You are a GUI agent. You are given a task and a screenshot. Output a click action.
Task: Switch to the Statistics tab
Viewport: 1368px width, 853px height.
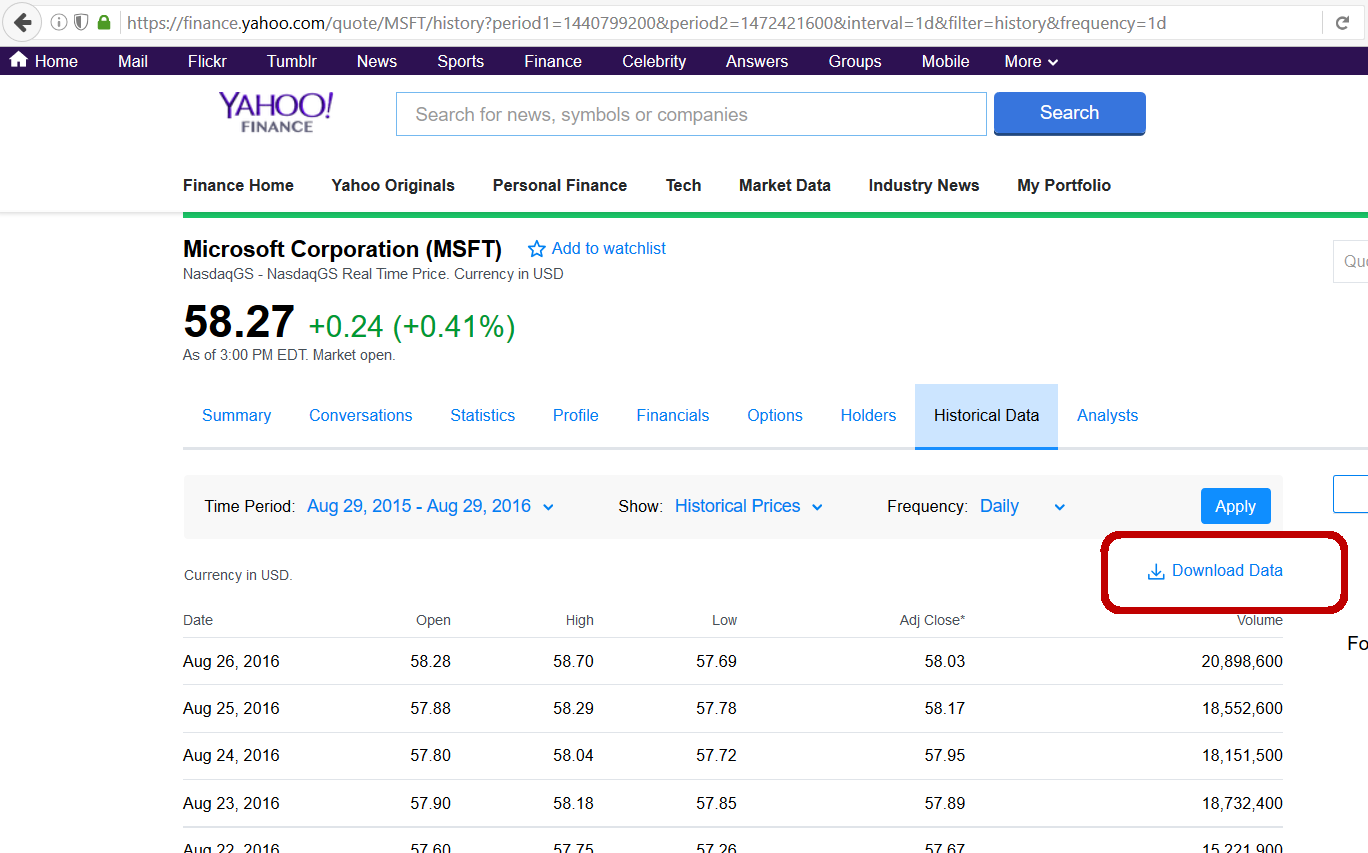point(482,415)
